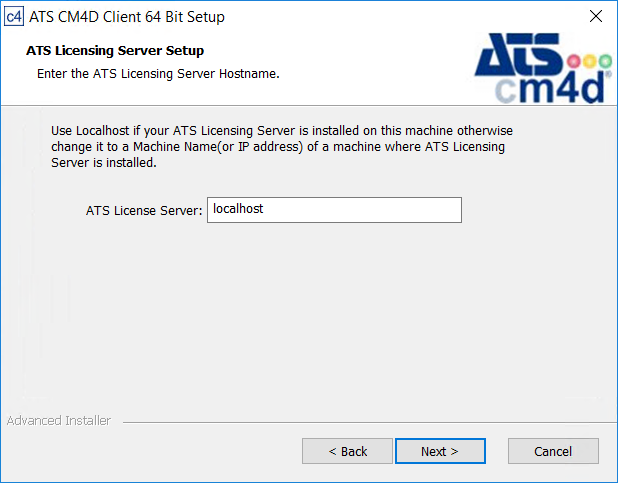Click the 'ATS Licensing Server Setup' heading
This screenshot has width=618, height=483.
[x=115, y=50]
